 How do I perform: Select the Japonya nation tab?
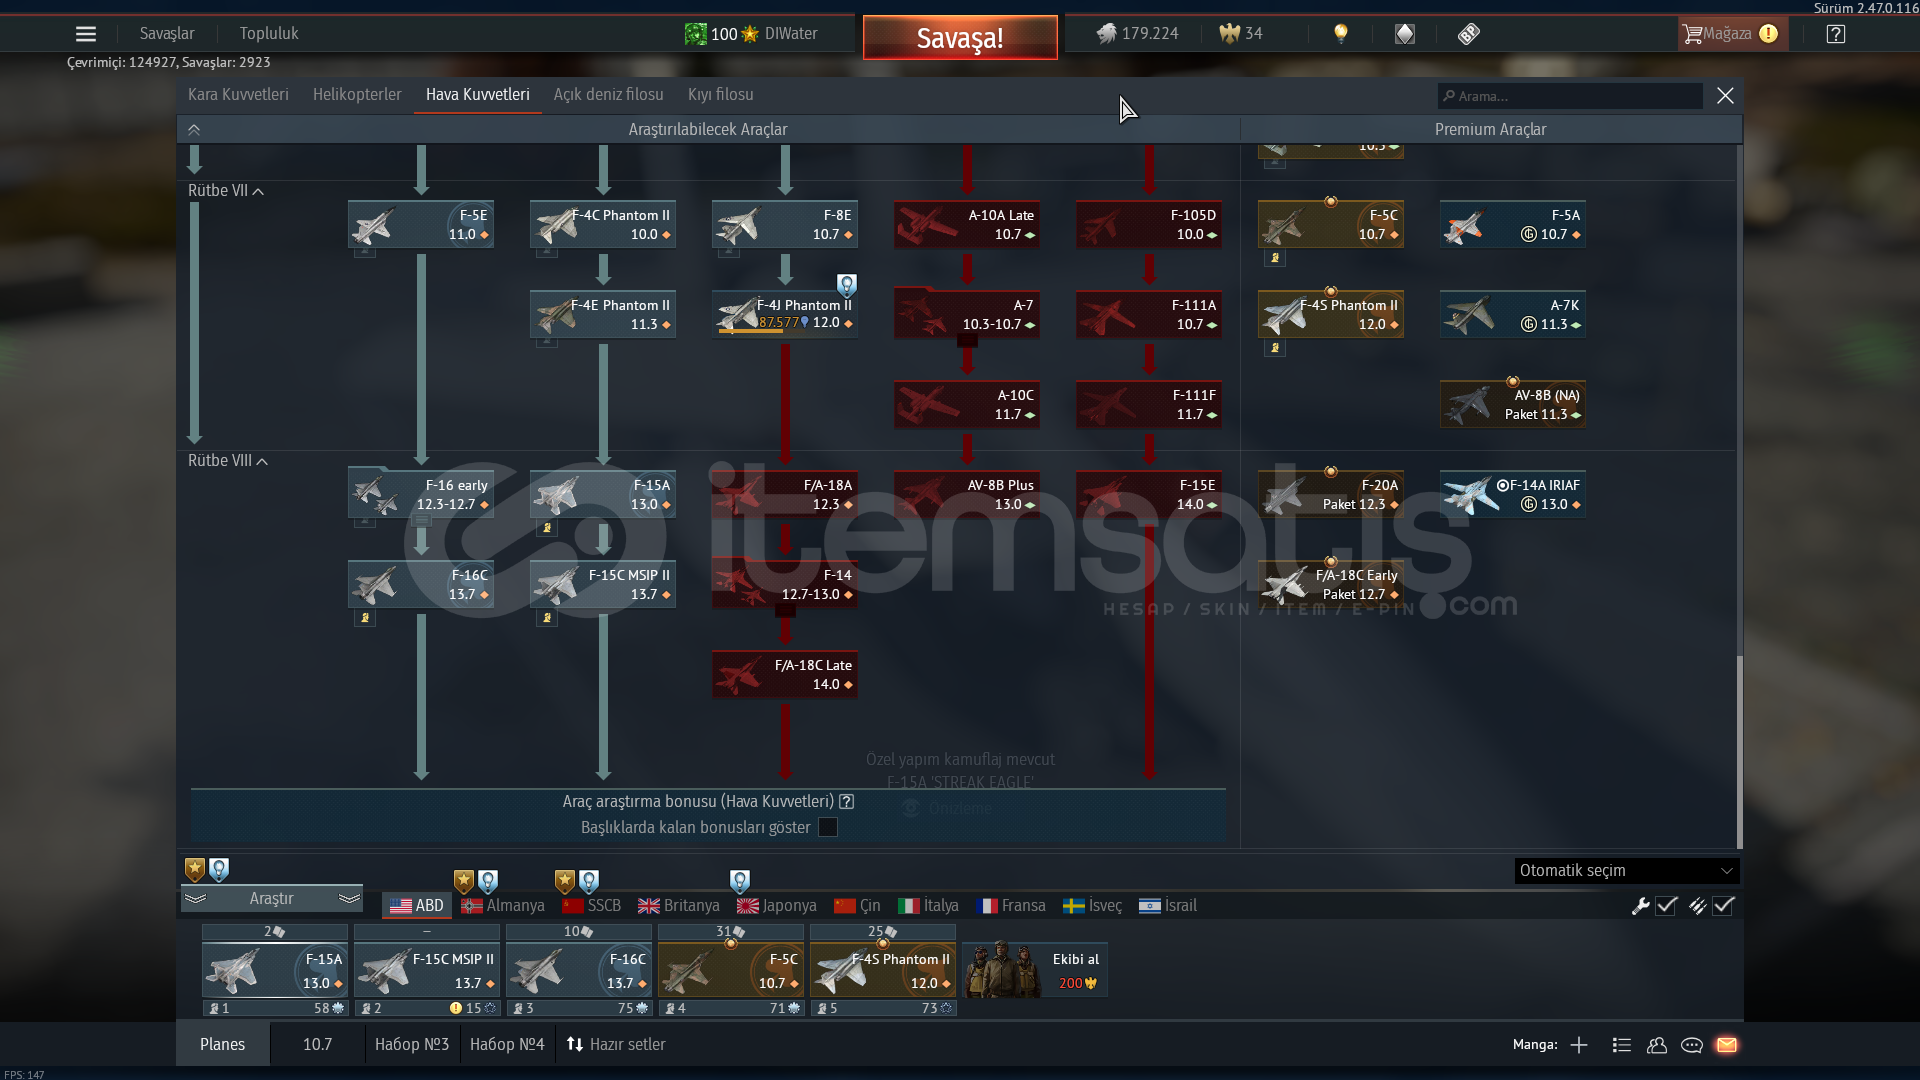777,906
